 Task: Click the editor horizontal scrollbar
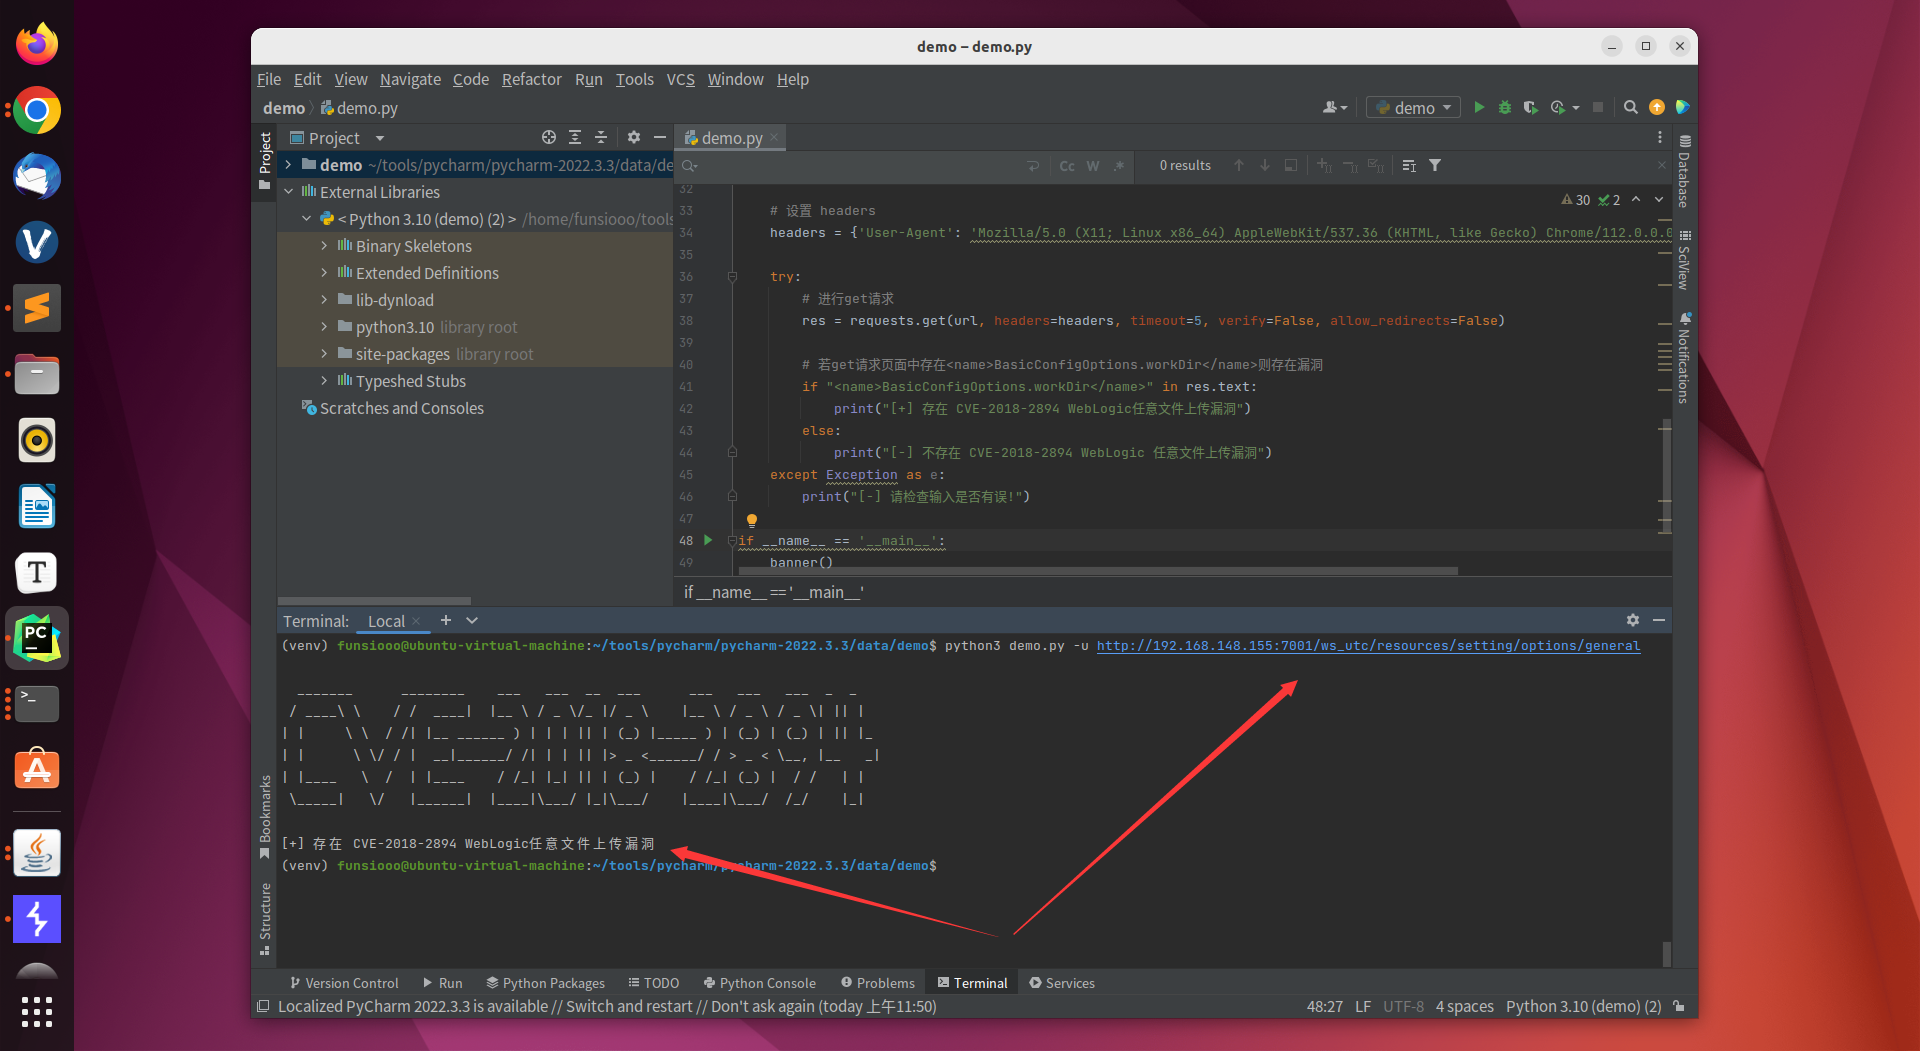pos(1098,571)
